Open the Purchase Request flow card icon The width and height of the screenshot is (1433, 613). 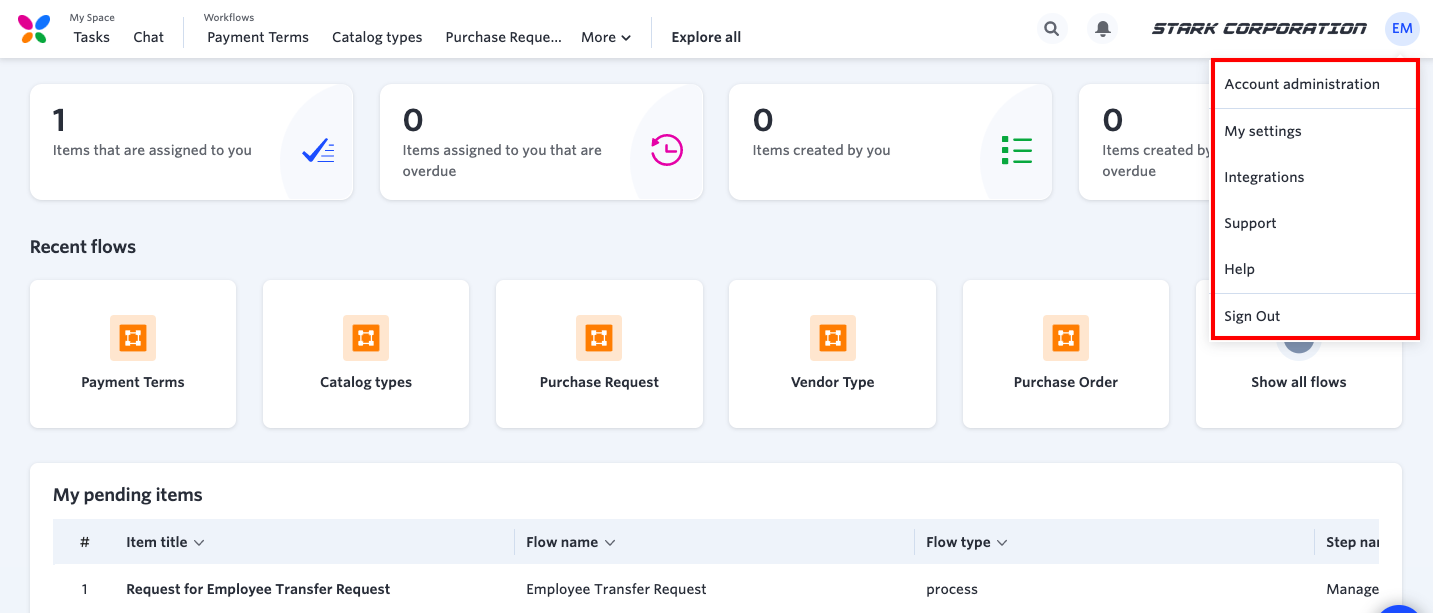[x=599, y=338]
